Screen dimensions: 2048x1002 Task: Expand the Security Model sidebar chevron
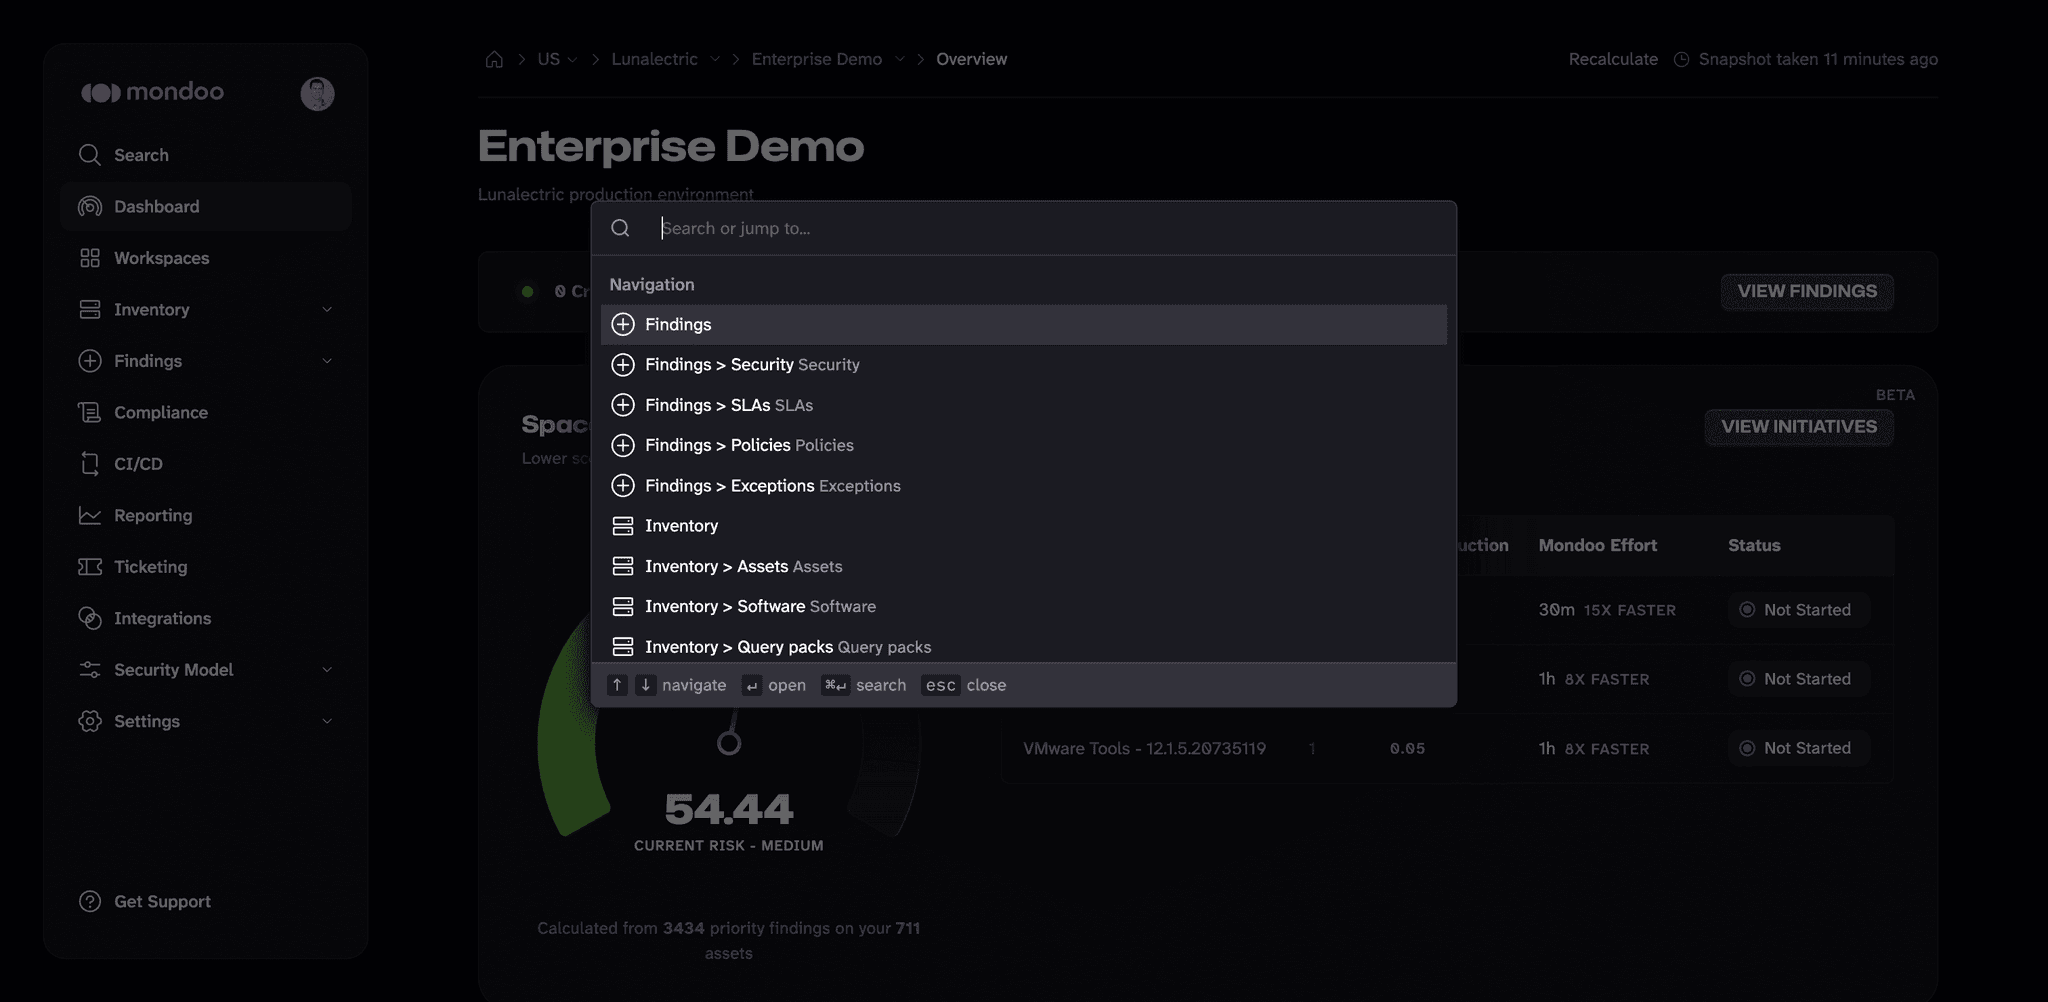(327, 670)
